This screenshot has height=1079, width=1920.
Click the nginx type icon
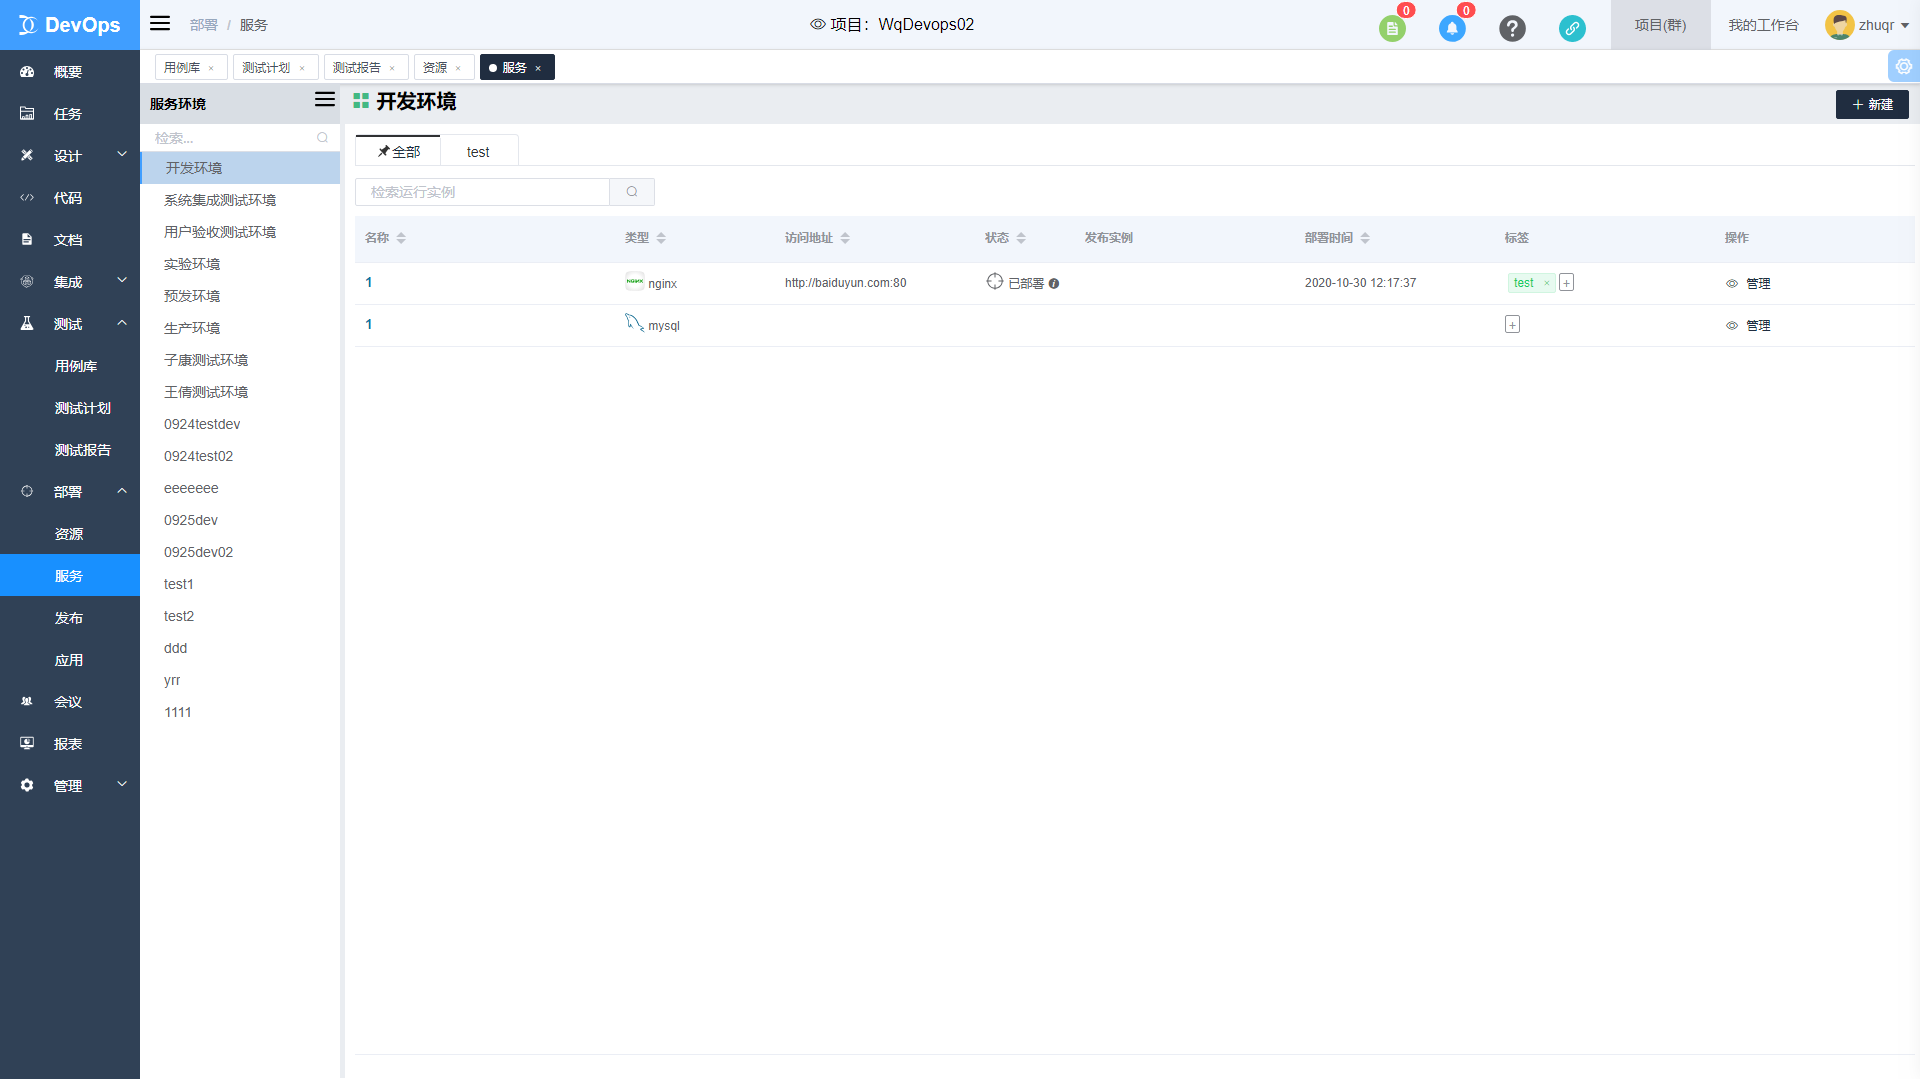point(634,281)
